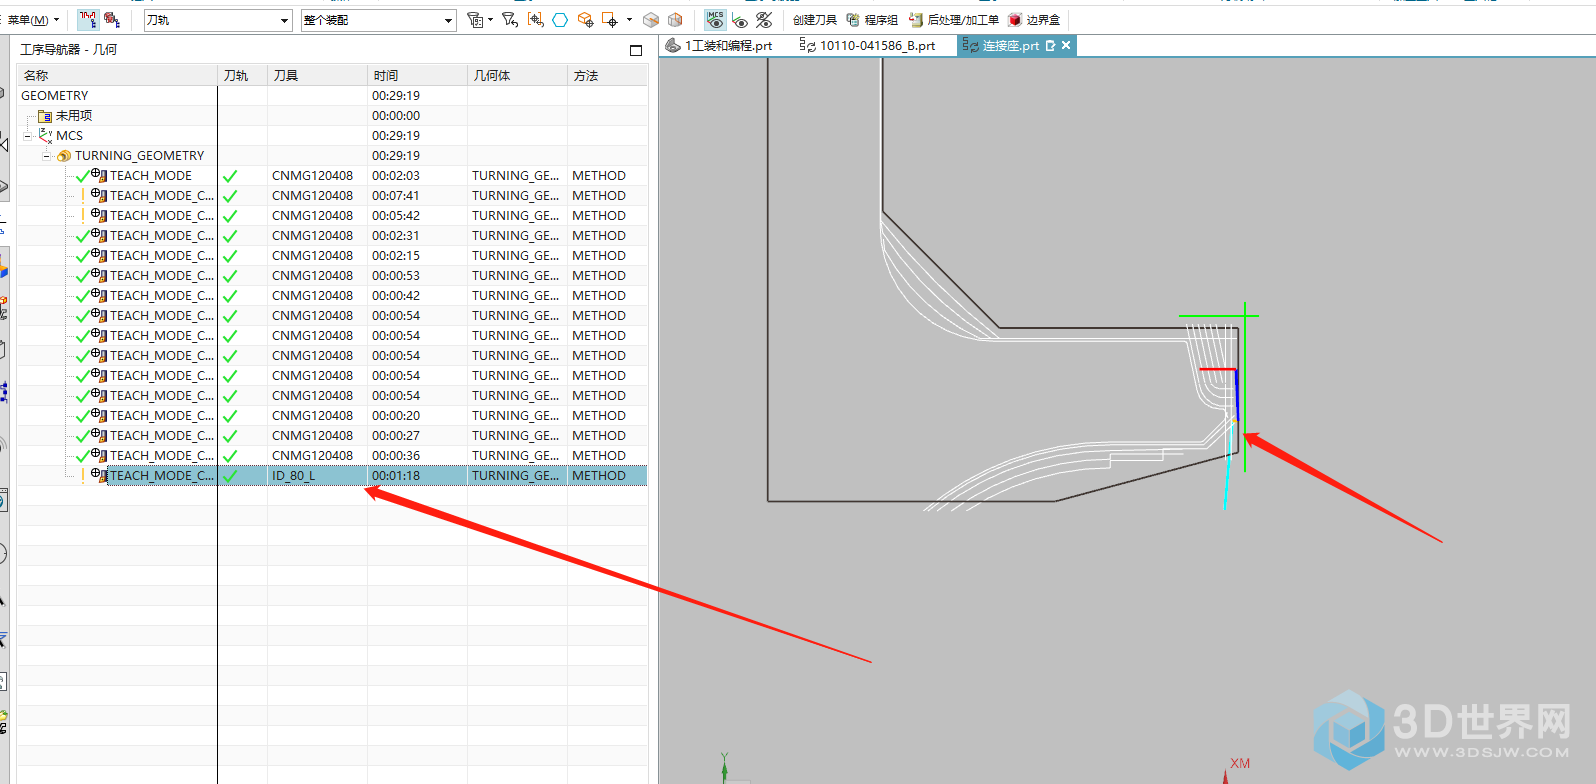1596x784 pixels.
Task: Select the TURNING_GEOMETRY tree item
Action: click(139, 156)
